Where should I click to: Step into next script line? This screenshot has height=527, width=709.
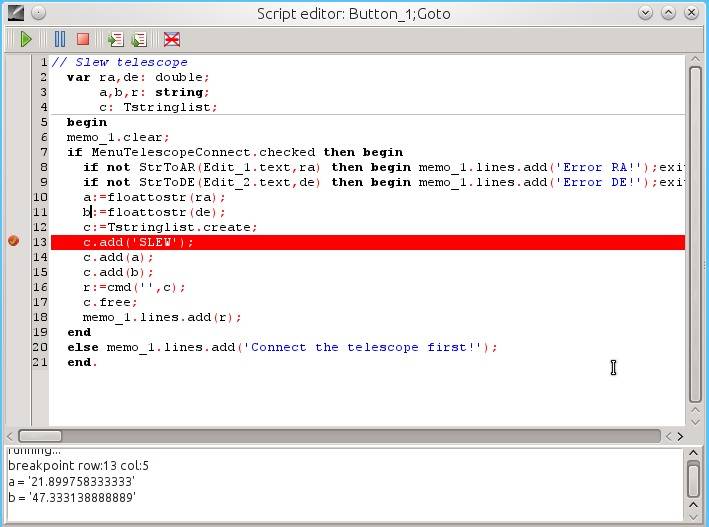click(x=116, y=39)
